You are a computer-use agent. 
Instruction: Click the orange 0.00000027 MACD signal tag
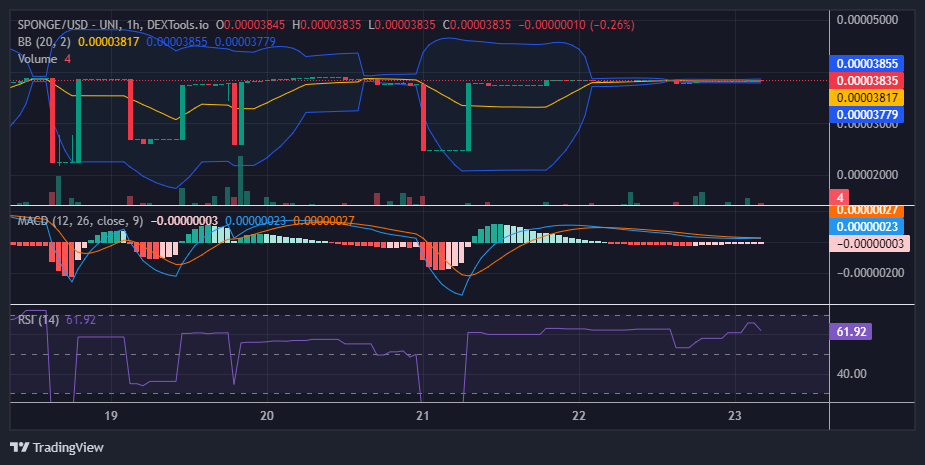pyautogui.click(x=866, y=211)
